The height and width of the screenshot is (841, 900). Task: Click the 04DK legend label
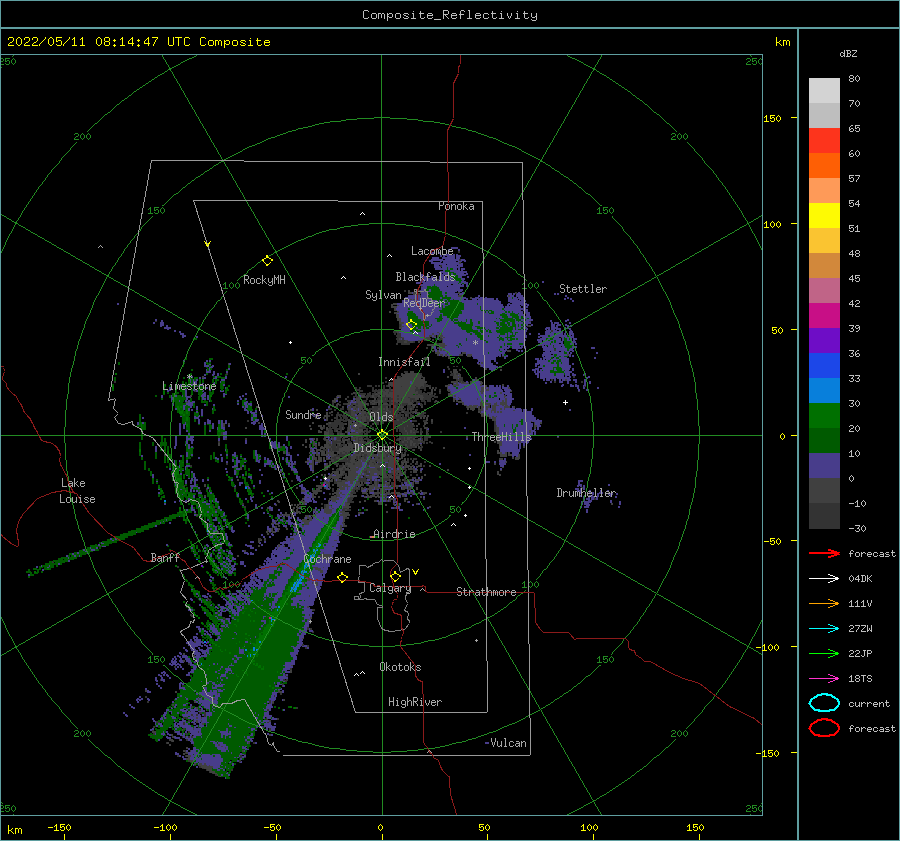(x=860, y=579)
